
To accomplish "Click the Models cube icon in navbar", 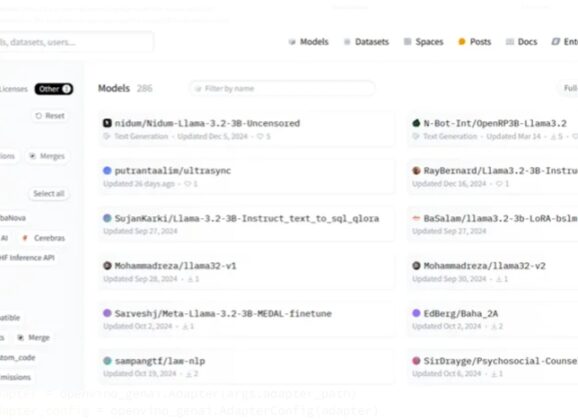I will pyautogui.click(x=292, y=42).
